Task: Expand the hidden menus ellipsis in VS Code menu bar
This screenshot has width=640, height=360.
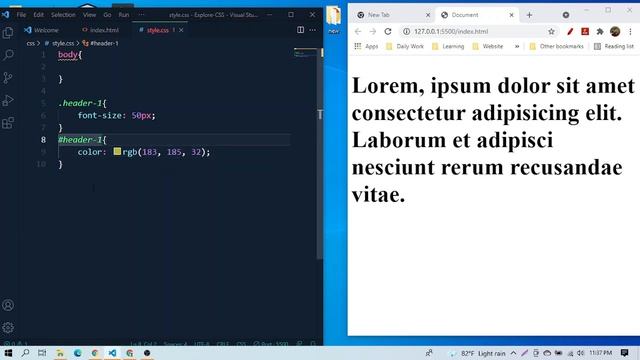Action: click(141, 15)
